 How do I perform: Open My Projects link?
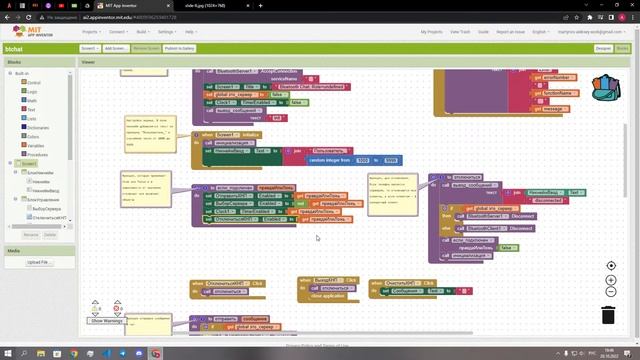click(x=431, y=32)
